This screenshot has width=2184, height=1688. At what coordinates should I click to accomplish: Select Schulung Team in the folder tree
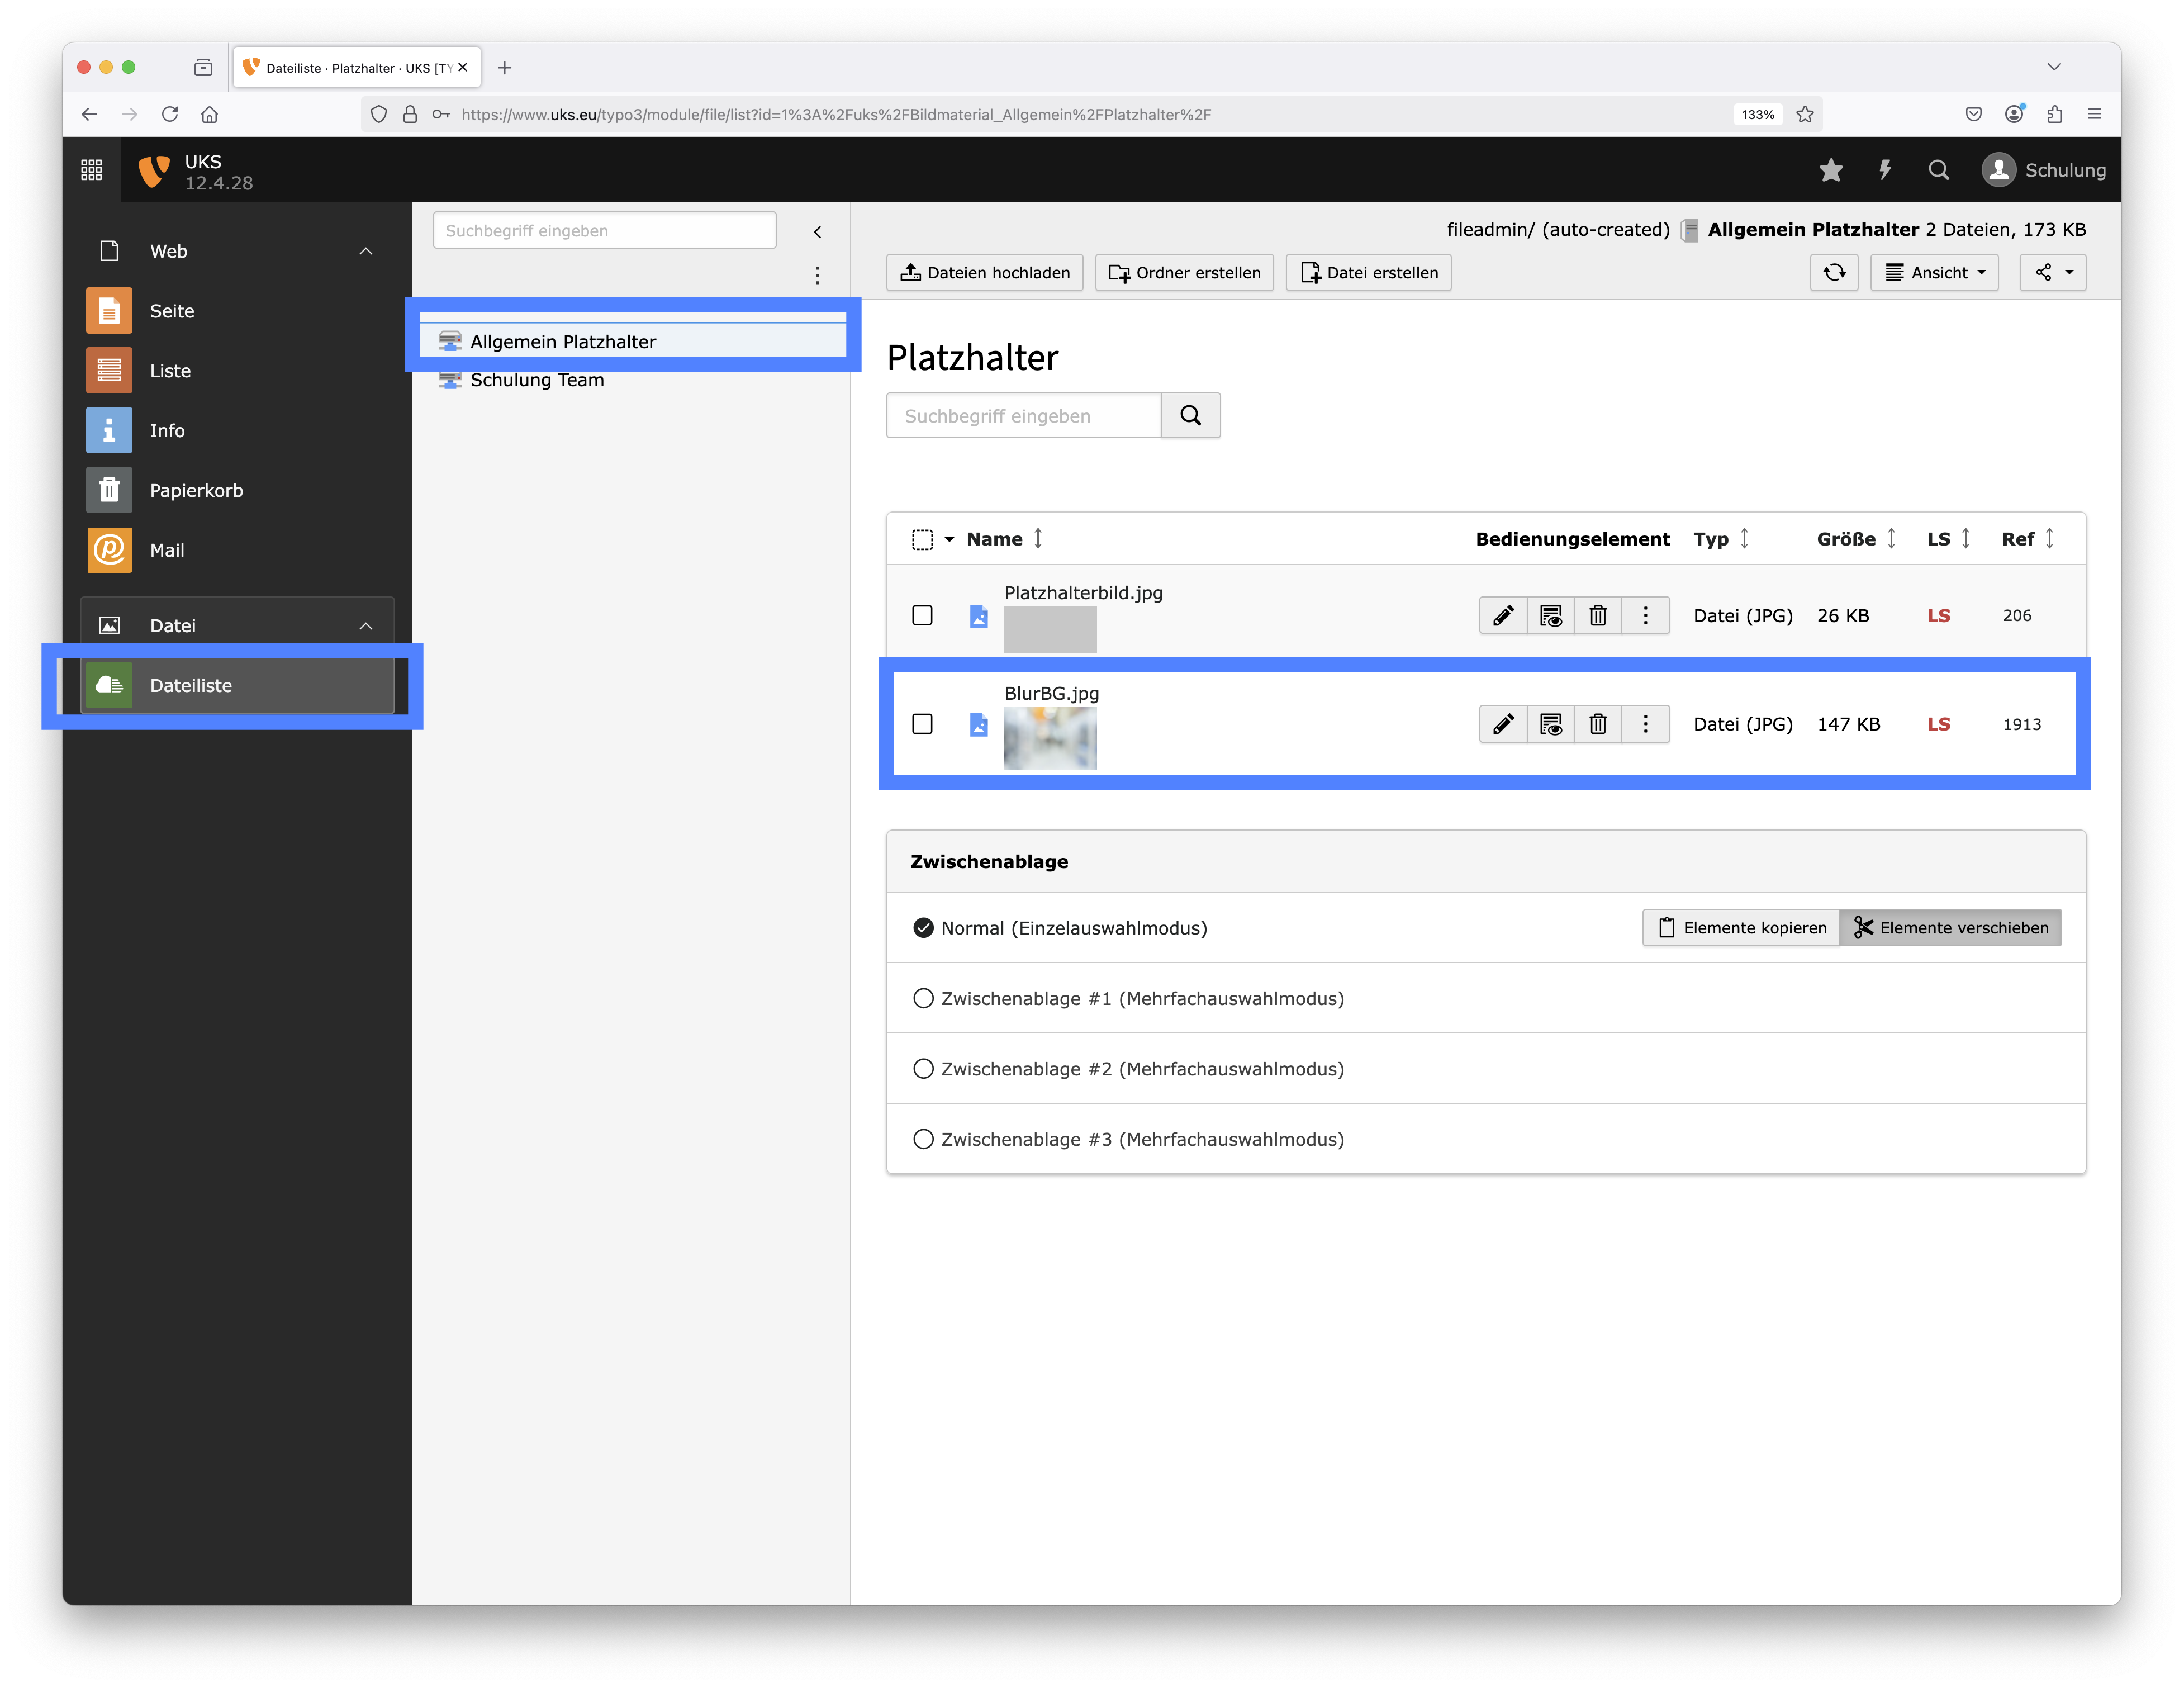coord(536,380)
